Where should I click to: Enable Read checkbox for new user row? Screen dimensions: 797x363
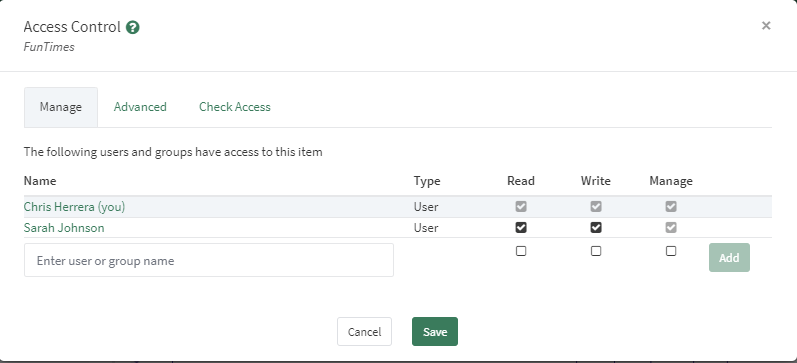tap(521, 251)
